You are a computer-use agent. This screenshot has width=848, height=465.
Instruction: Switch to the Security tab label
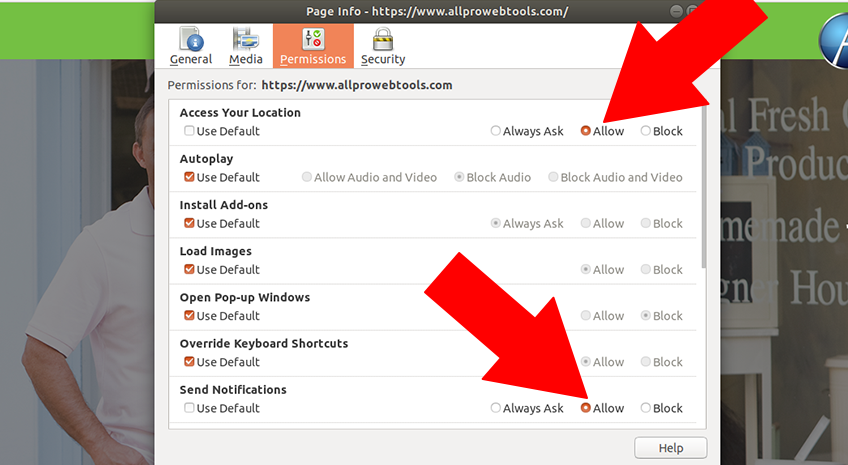383,59
